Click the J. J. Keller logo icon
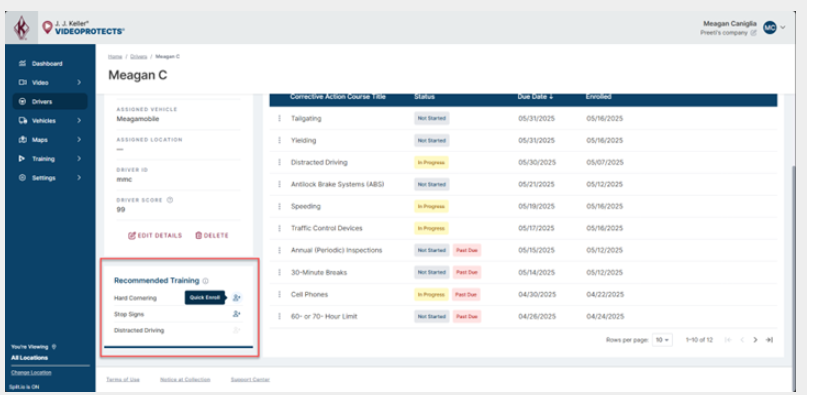The image size is (815, 395). coord(21,28)
